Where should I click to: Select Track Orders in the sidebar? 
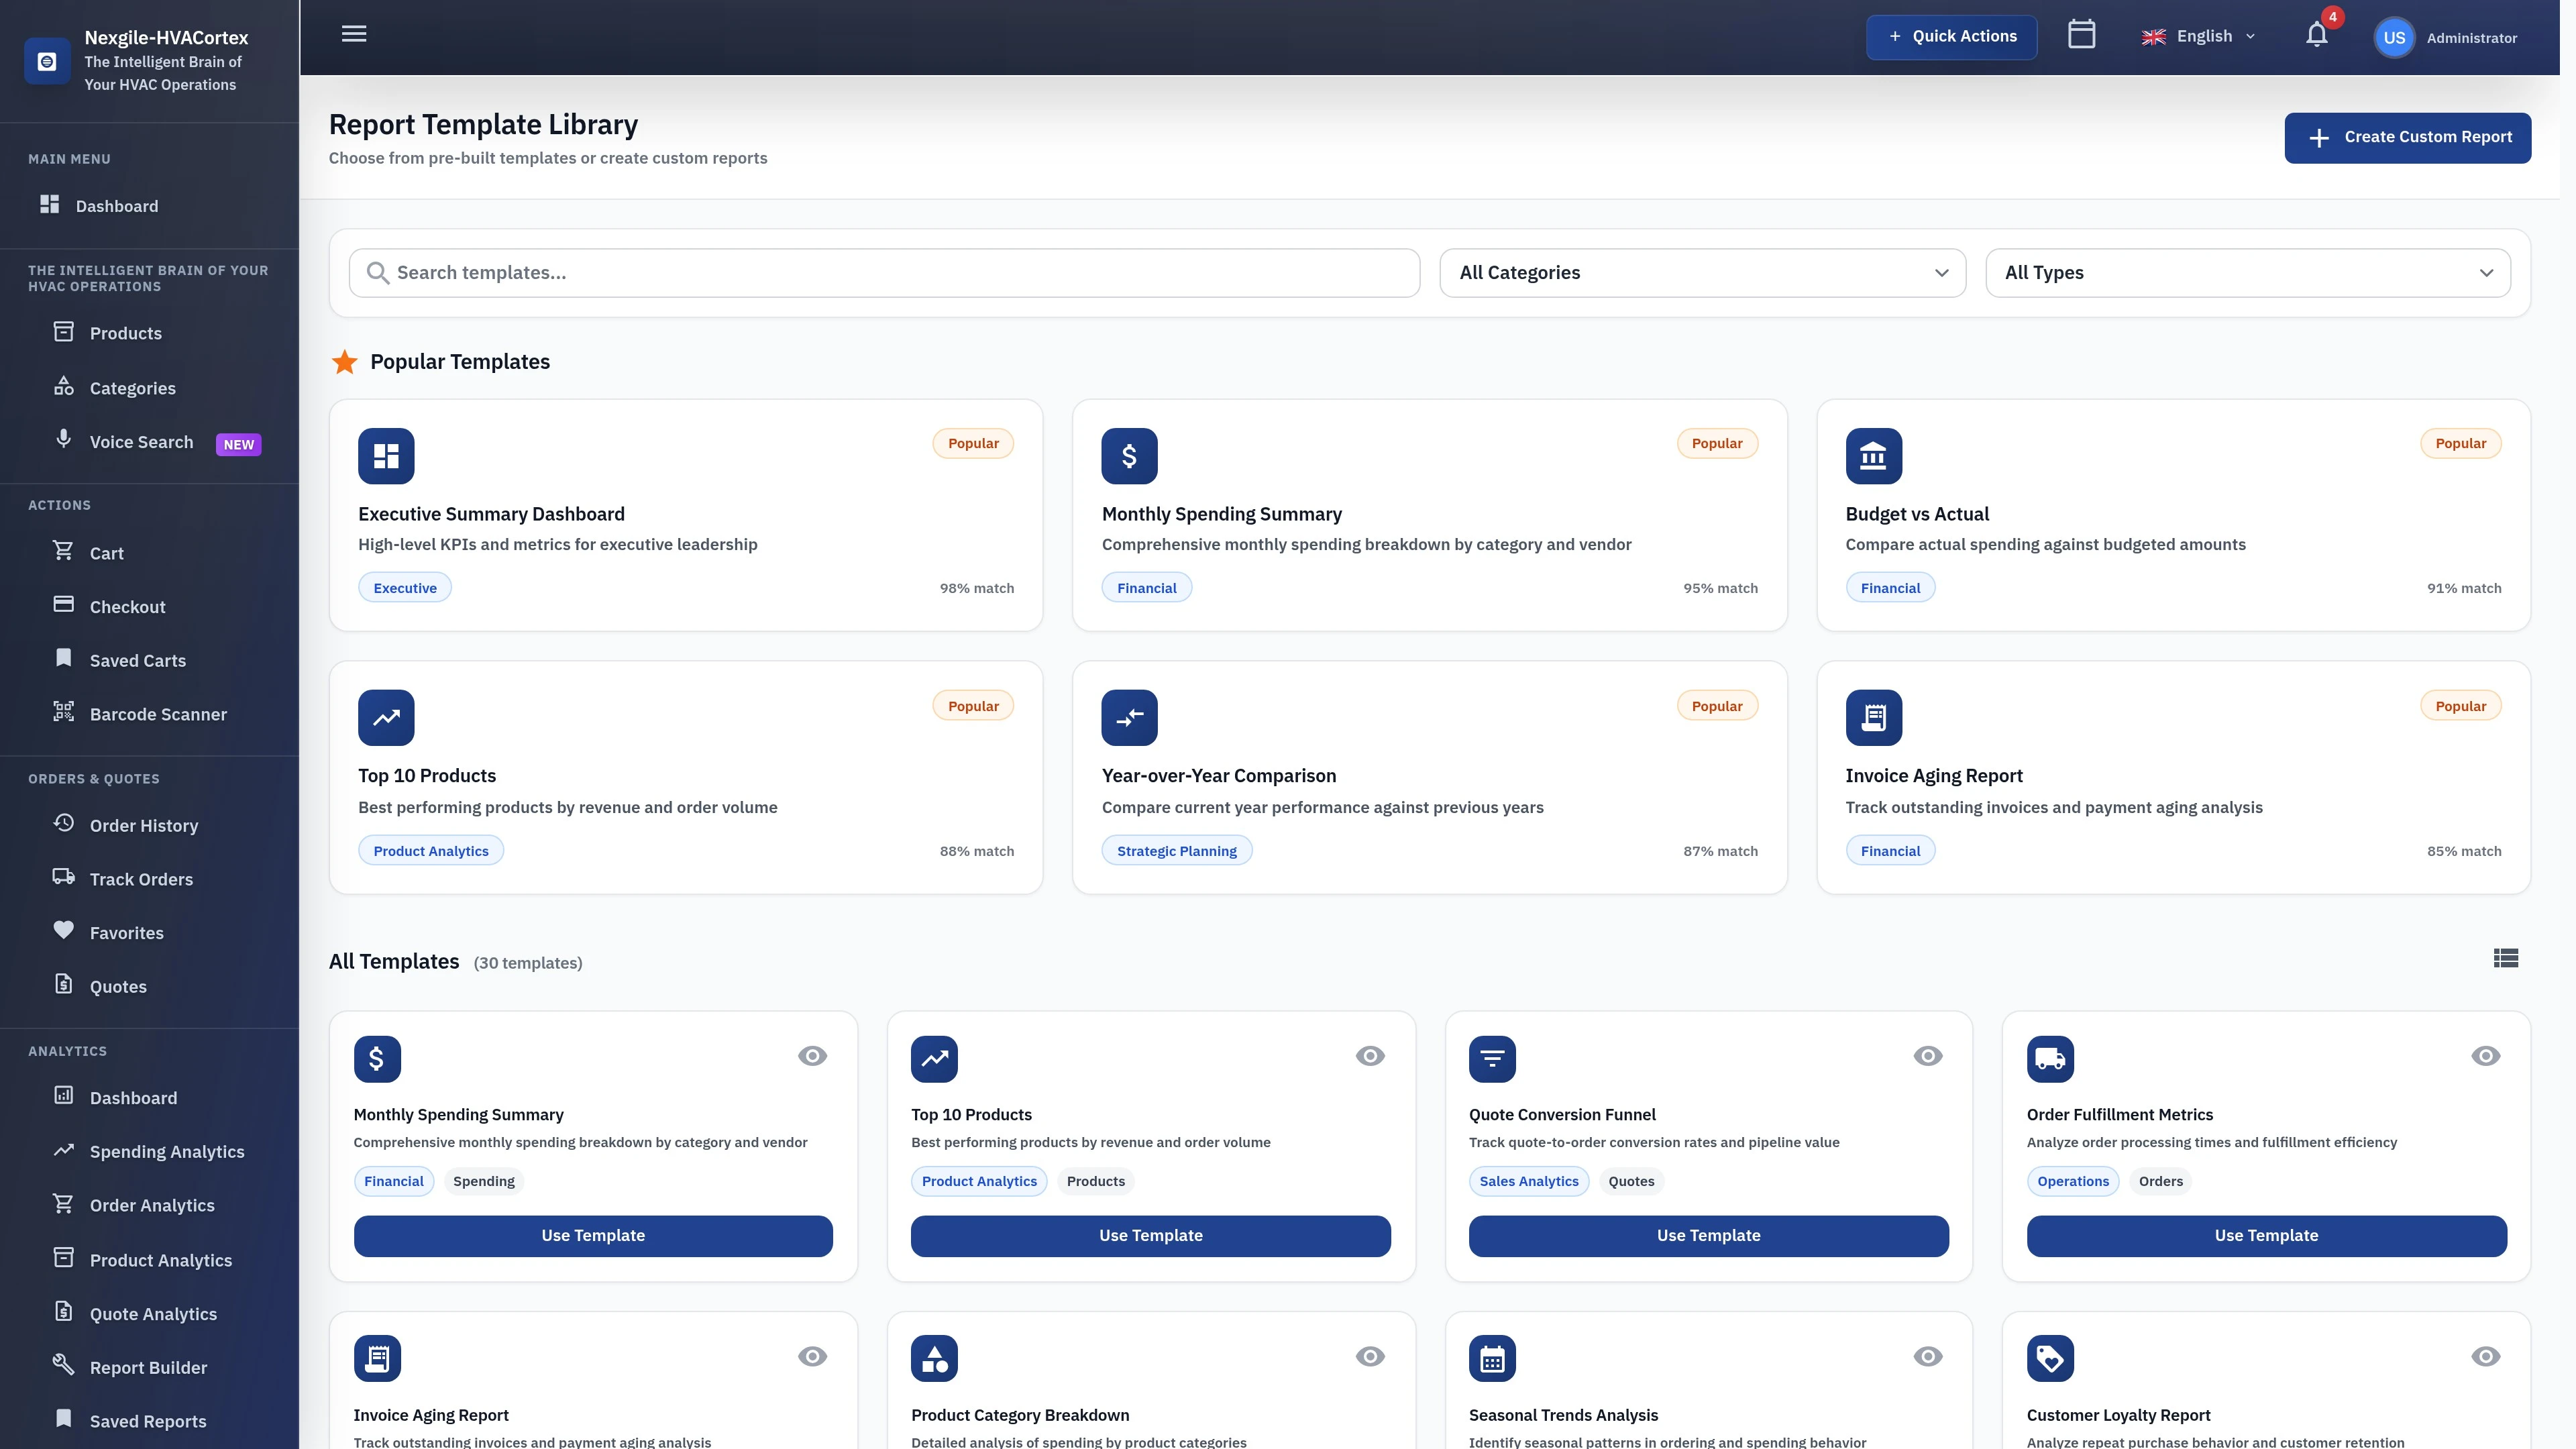[x=140, y=879]
